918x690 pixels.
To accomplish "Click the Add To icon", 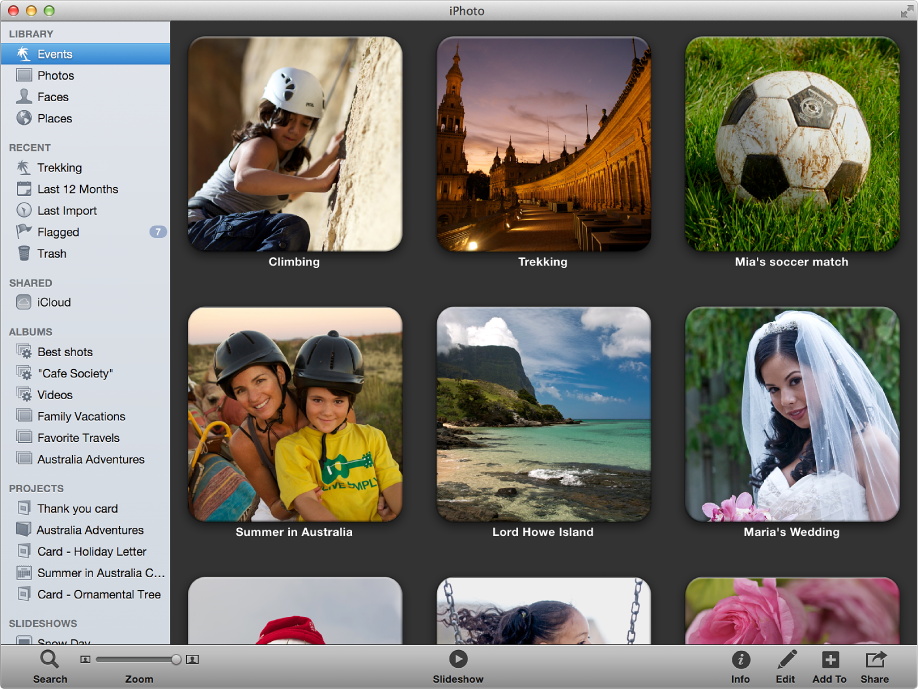I will pyautogui.click(x=829, y=660).
